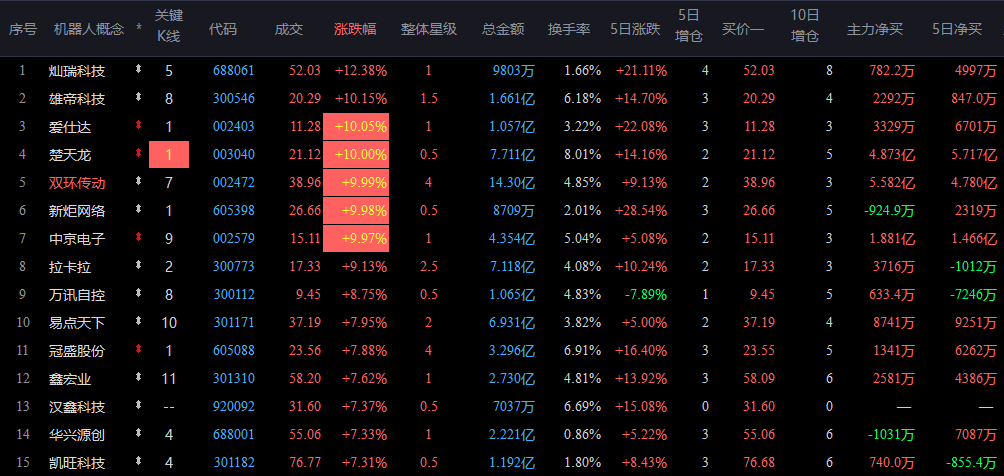Click the red marker icon beside 冠盛股份
This screenshot has height=476, width=1004.
pos(138,350)
